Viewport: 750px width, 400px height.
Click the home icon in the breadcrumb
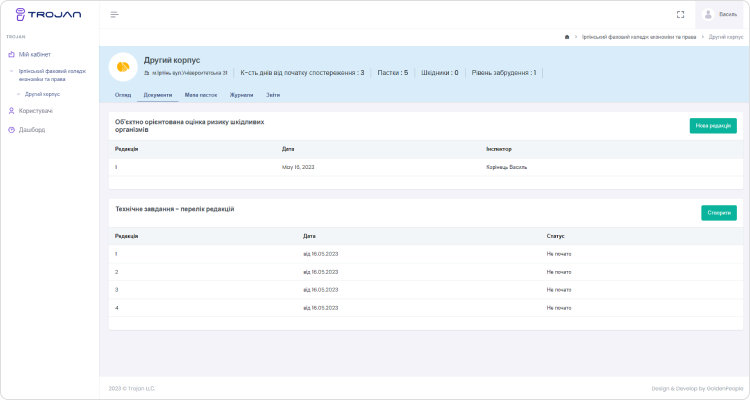567,36
